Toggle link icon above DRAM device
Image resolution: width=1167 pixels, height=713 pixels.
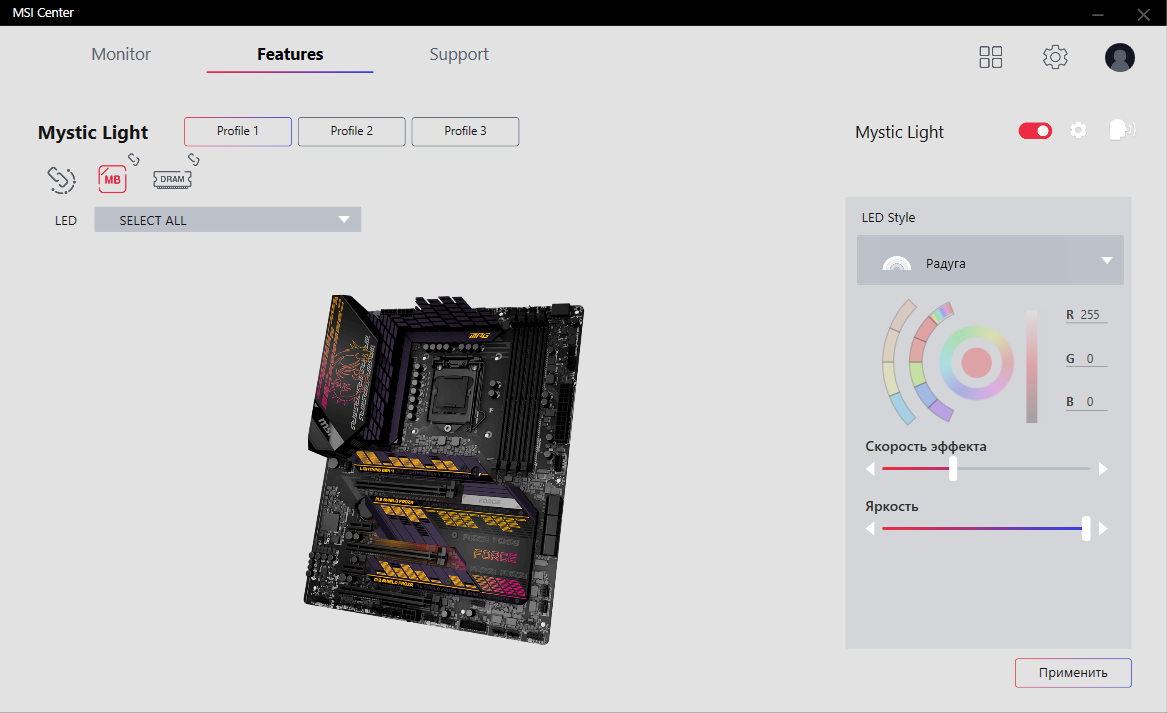[x=194, y=159]
